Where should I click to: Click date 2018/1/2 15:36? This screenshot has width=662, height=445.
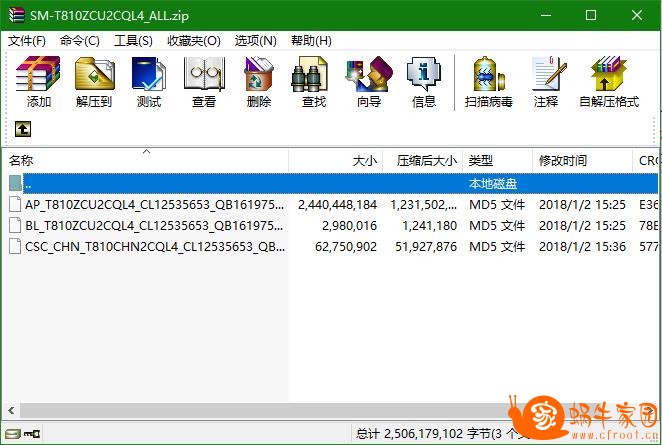582,247
